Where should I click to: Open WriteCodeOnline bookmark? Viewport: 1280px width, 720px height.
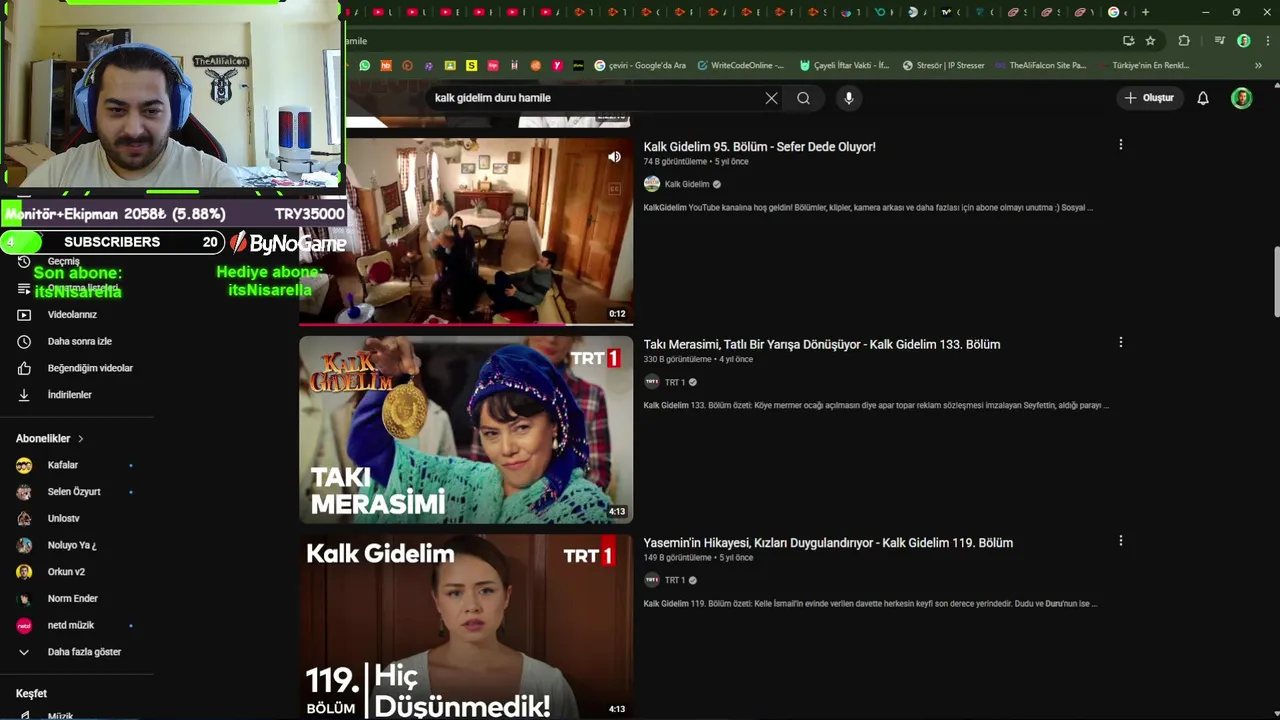coord(741,65)
